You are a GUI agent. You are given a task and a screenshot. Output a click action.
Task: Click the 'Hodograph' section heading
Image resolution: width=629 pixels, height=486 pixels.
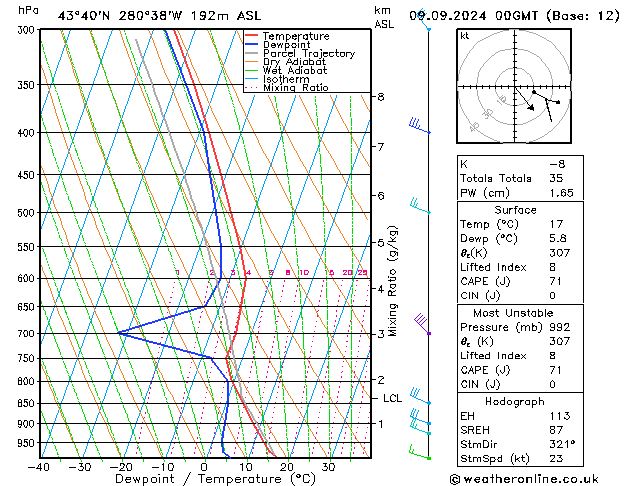click(515, 401)
